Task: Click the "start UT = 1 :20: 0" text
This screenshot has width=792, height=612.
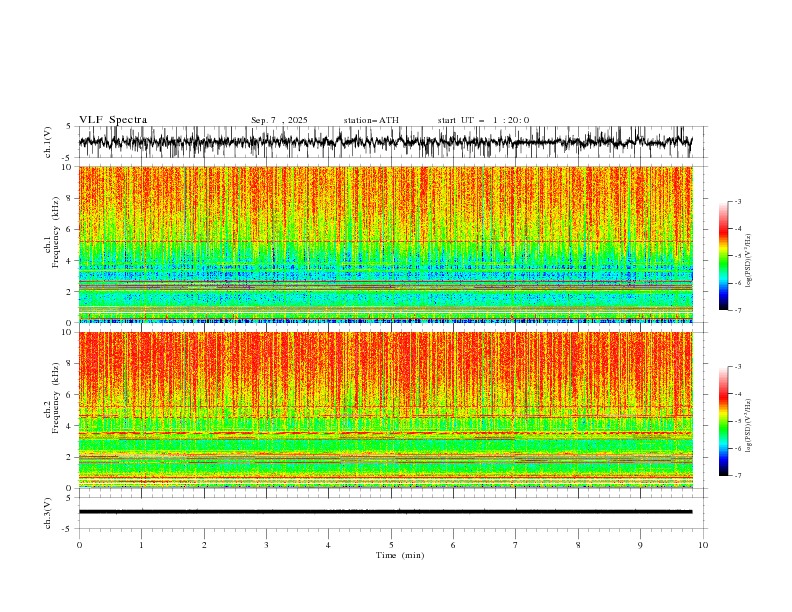Action: pos(483,120)
